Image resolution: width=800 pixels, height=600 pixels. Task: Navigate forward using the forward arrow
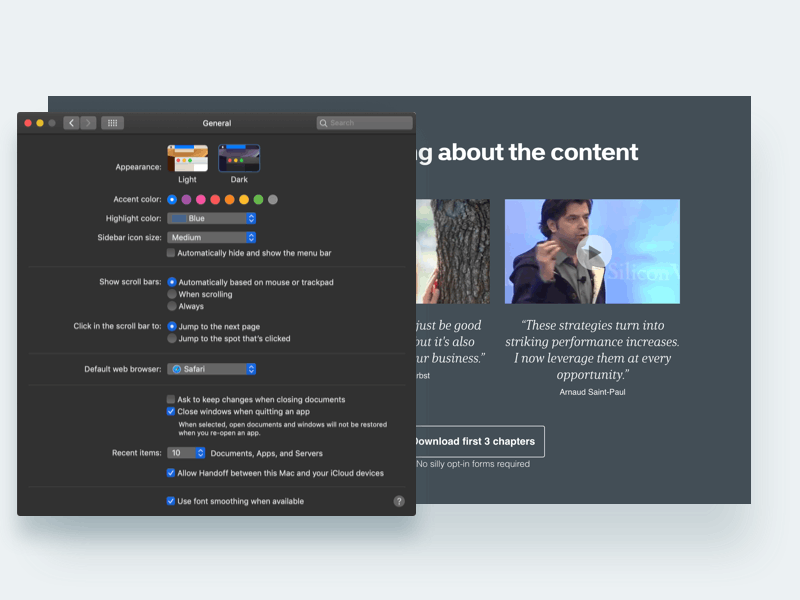[87, 122]
